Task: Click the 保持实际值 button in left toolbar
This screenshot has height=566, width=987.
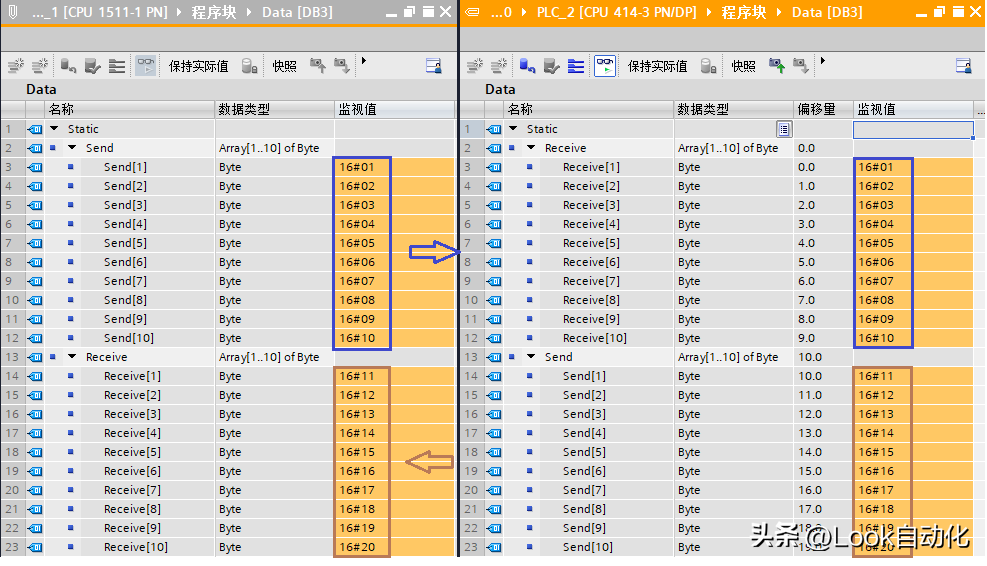Action: 198,66
